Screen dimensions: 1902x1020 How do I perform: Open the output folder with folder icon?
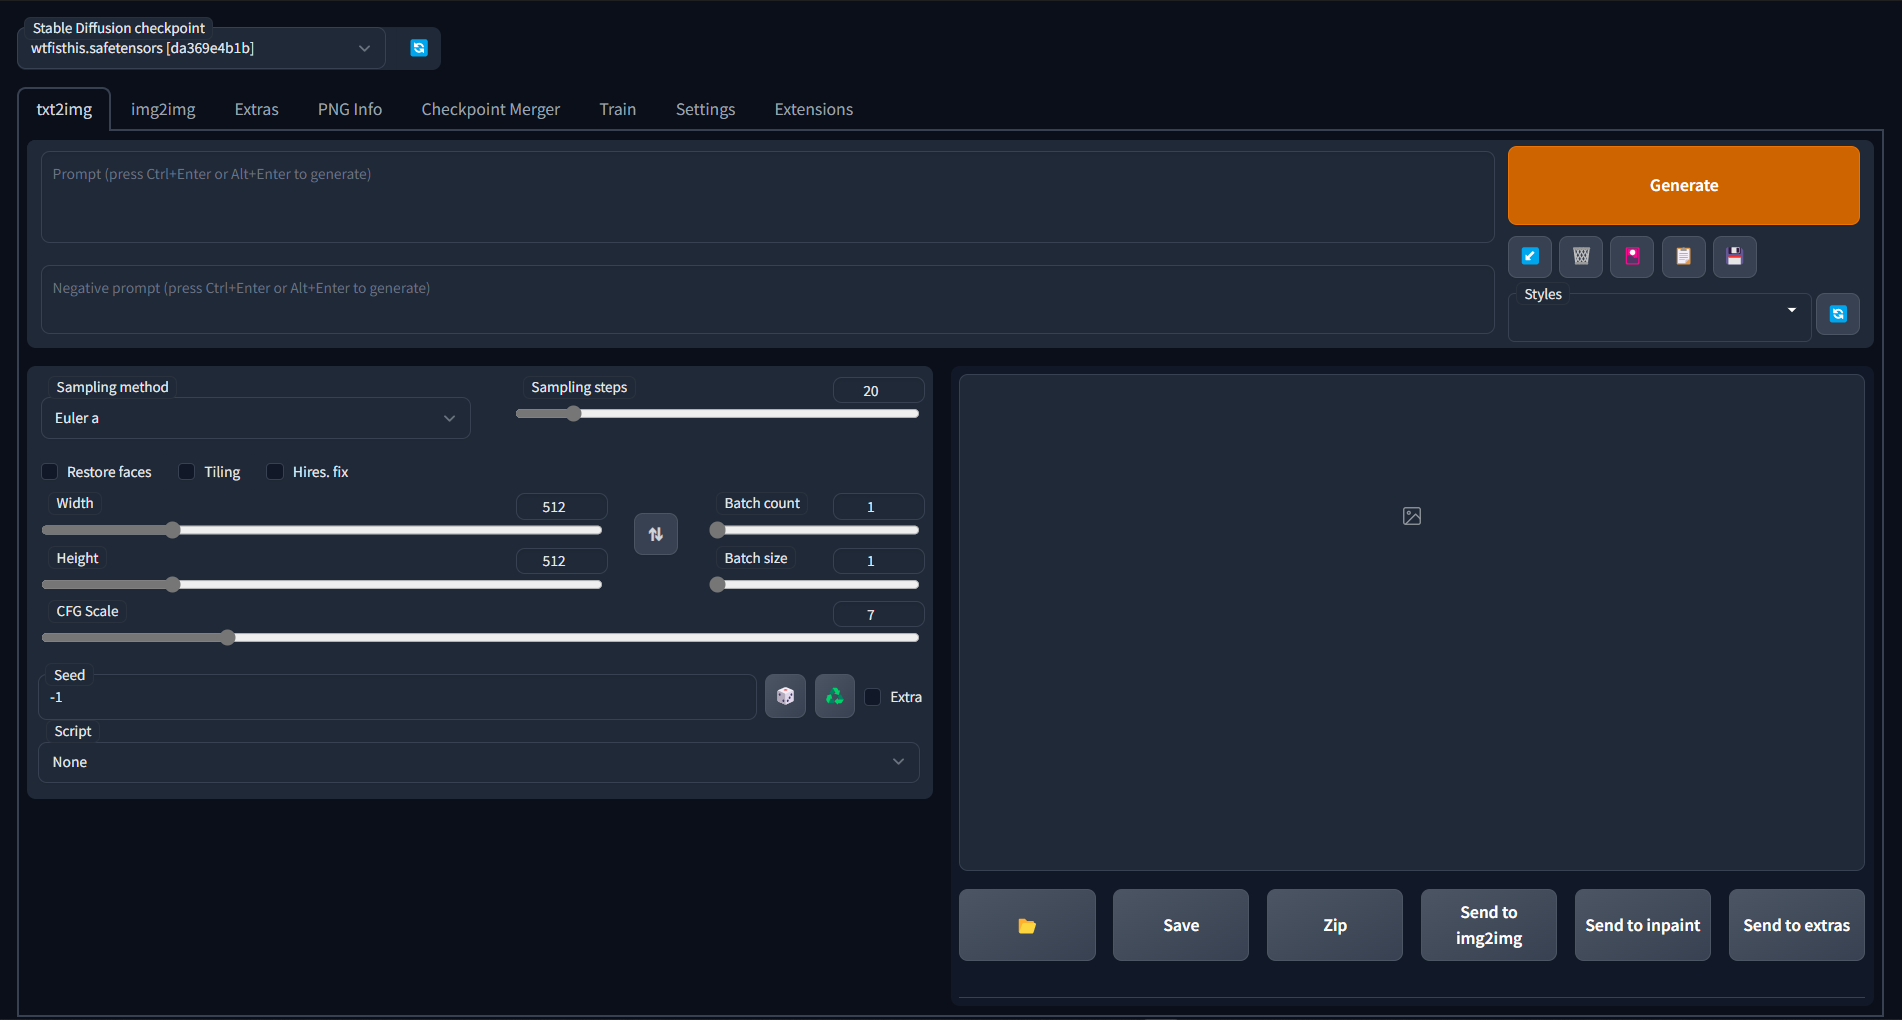[1027, 925]
